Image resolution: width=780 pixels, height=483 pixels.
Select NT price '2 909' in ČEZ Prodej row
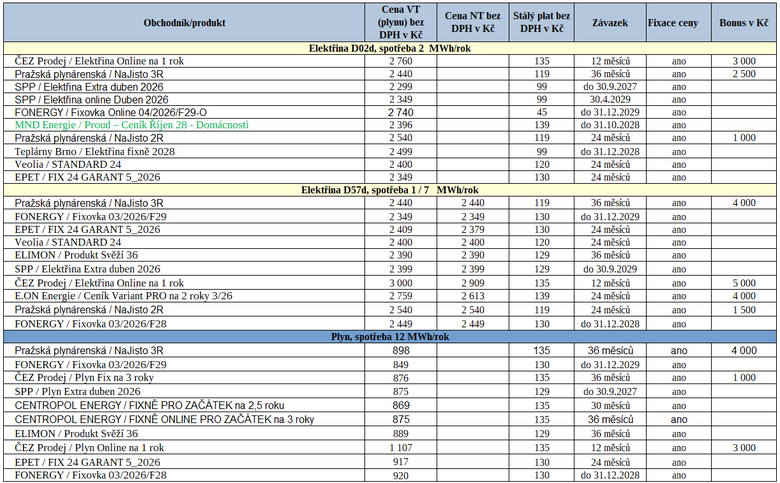tap(473, 283)
